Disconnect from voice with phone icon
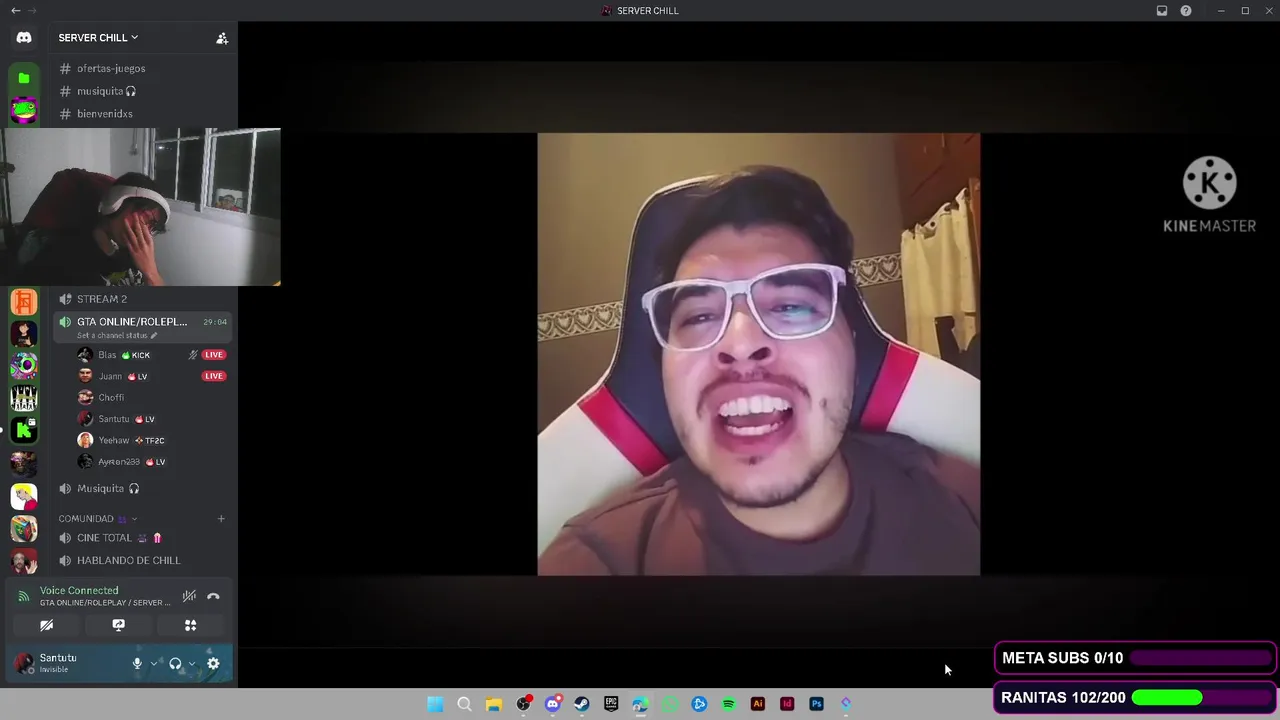Image resolution: width=1280 pixels, height=720 pixels. (213, 596)
